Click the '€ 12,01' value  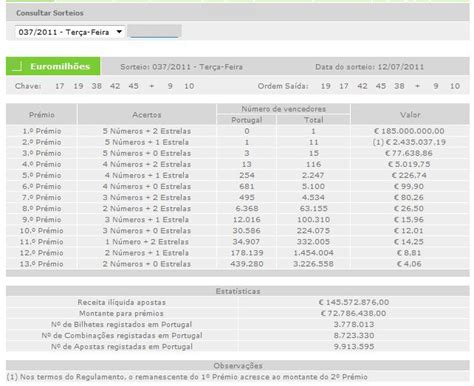point(409,230)
